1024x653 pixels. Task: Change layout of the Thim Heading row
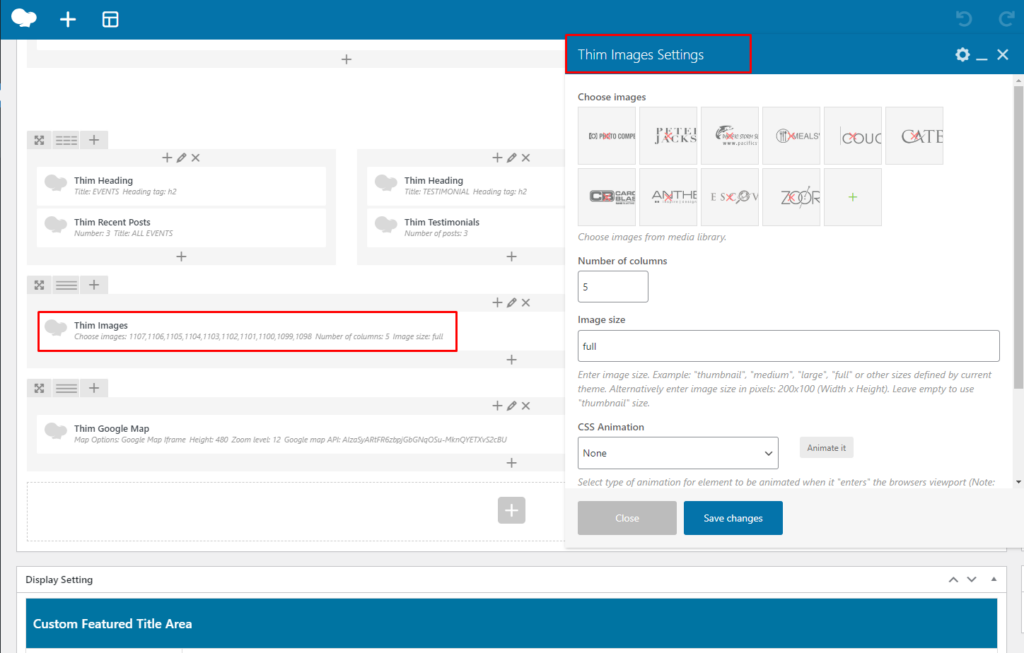coord(67,140)
